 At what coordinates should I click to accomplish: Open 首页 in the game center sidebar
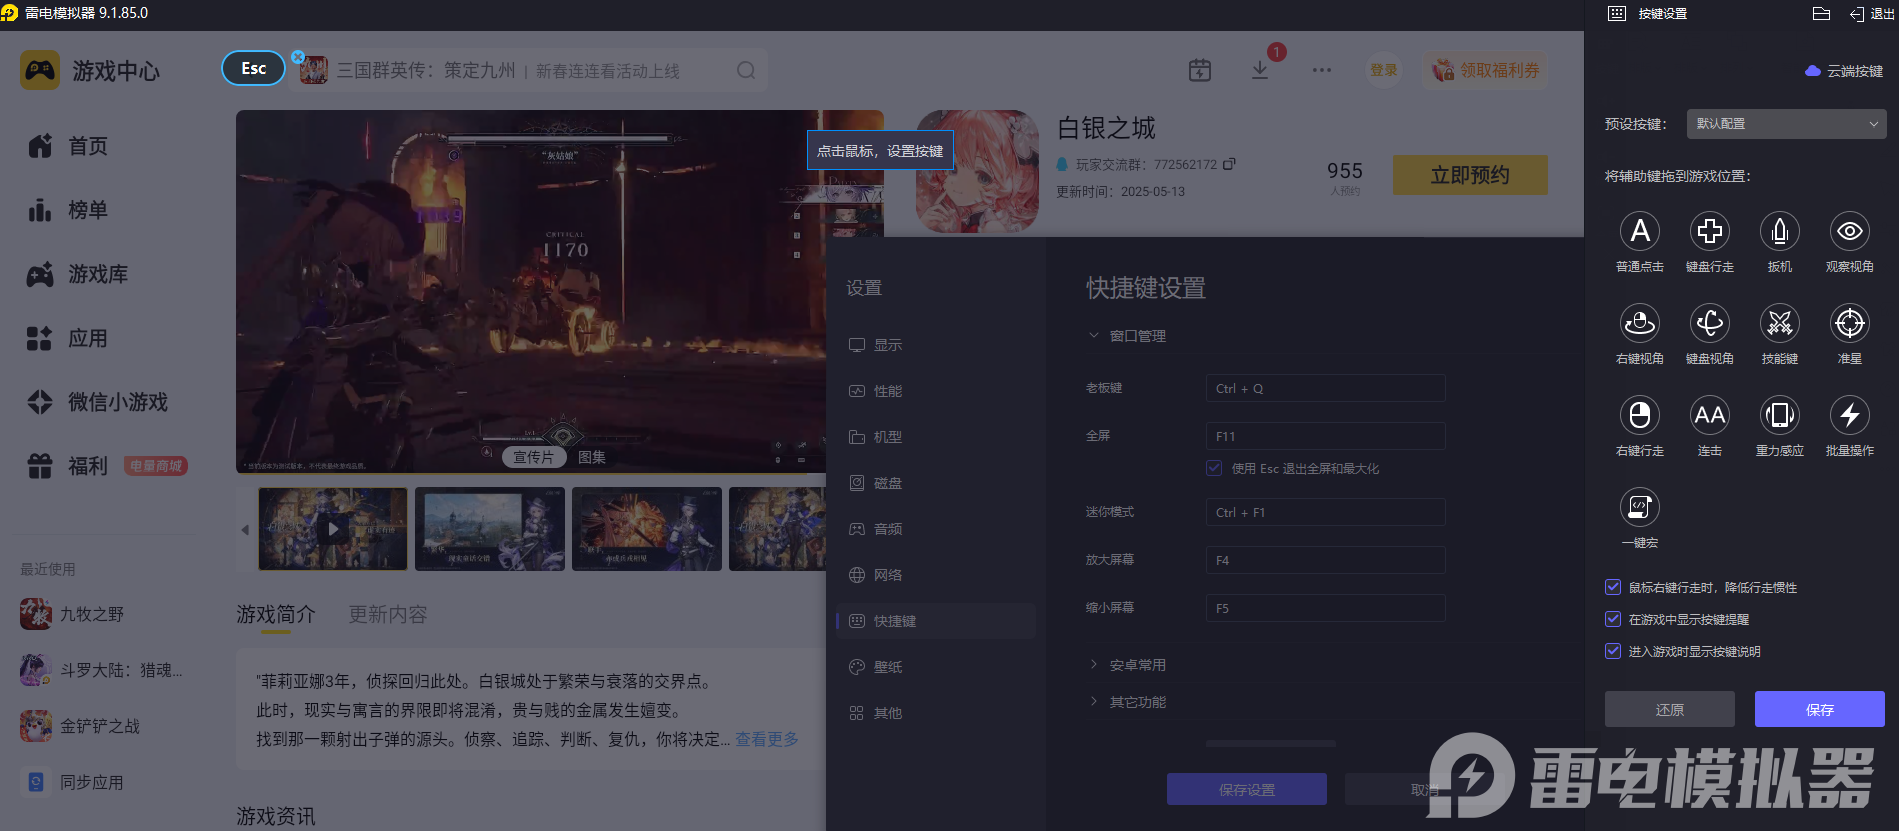point(68,146)
